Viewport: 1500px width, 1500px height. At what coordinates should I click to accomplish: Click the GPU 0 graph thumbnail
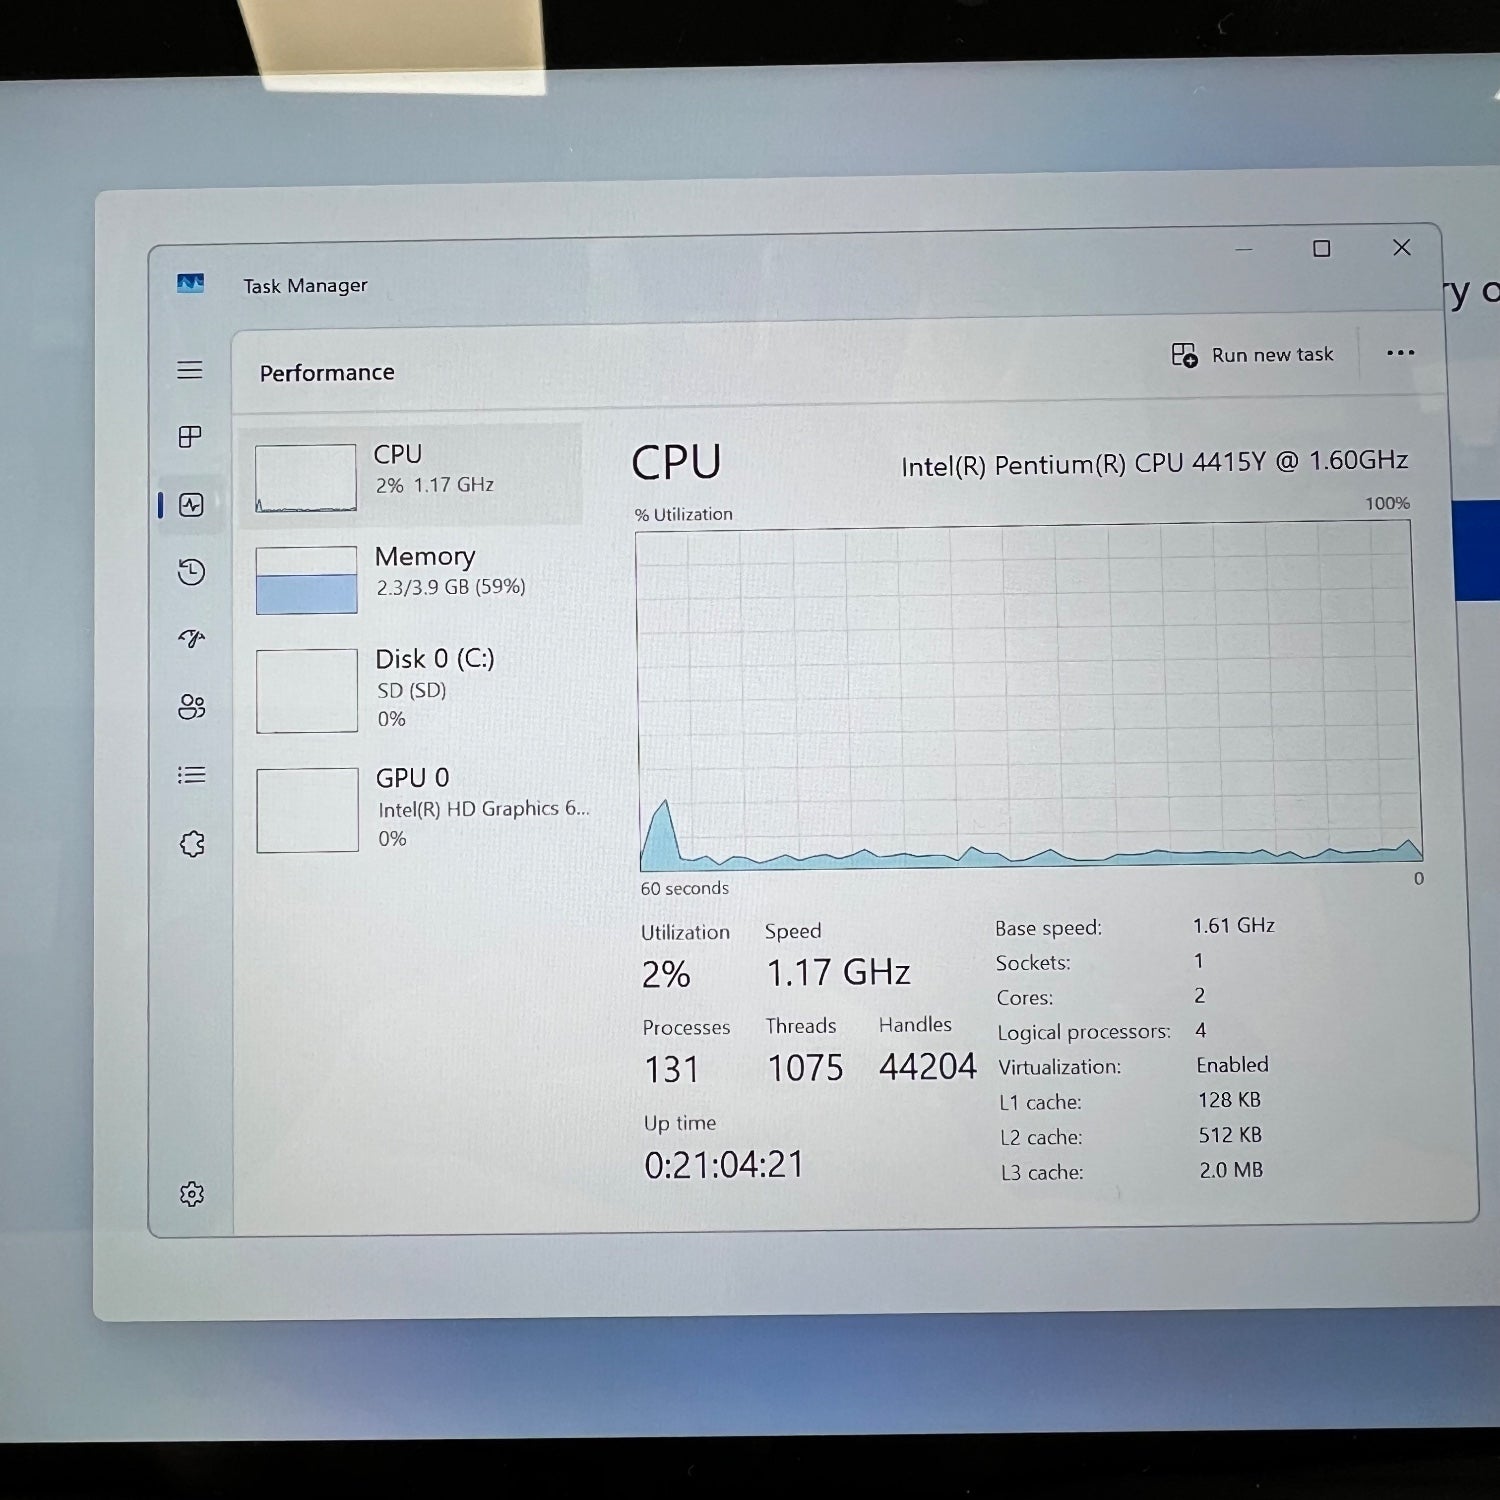point(308,810)
